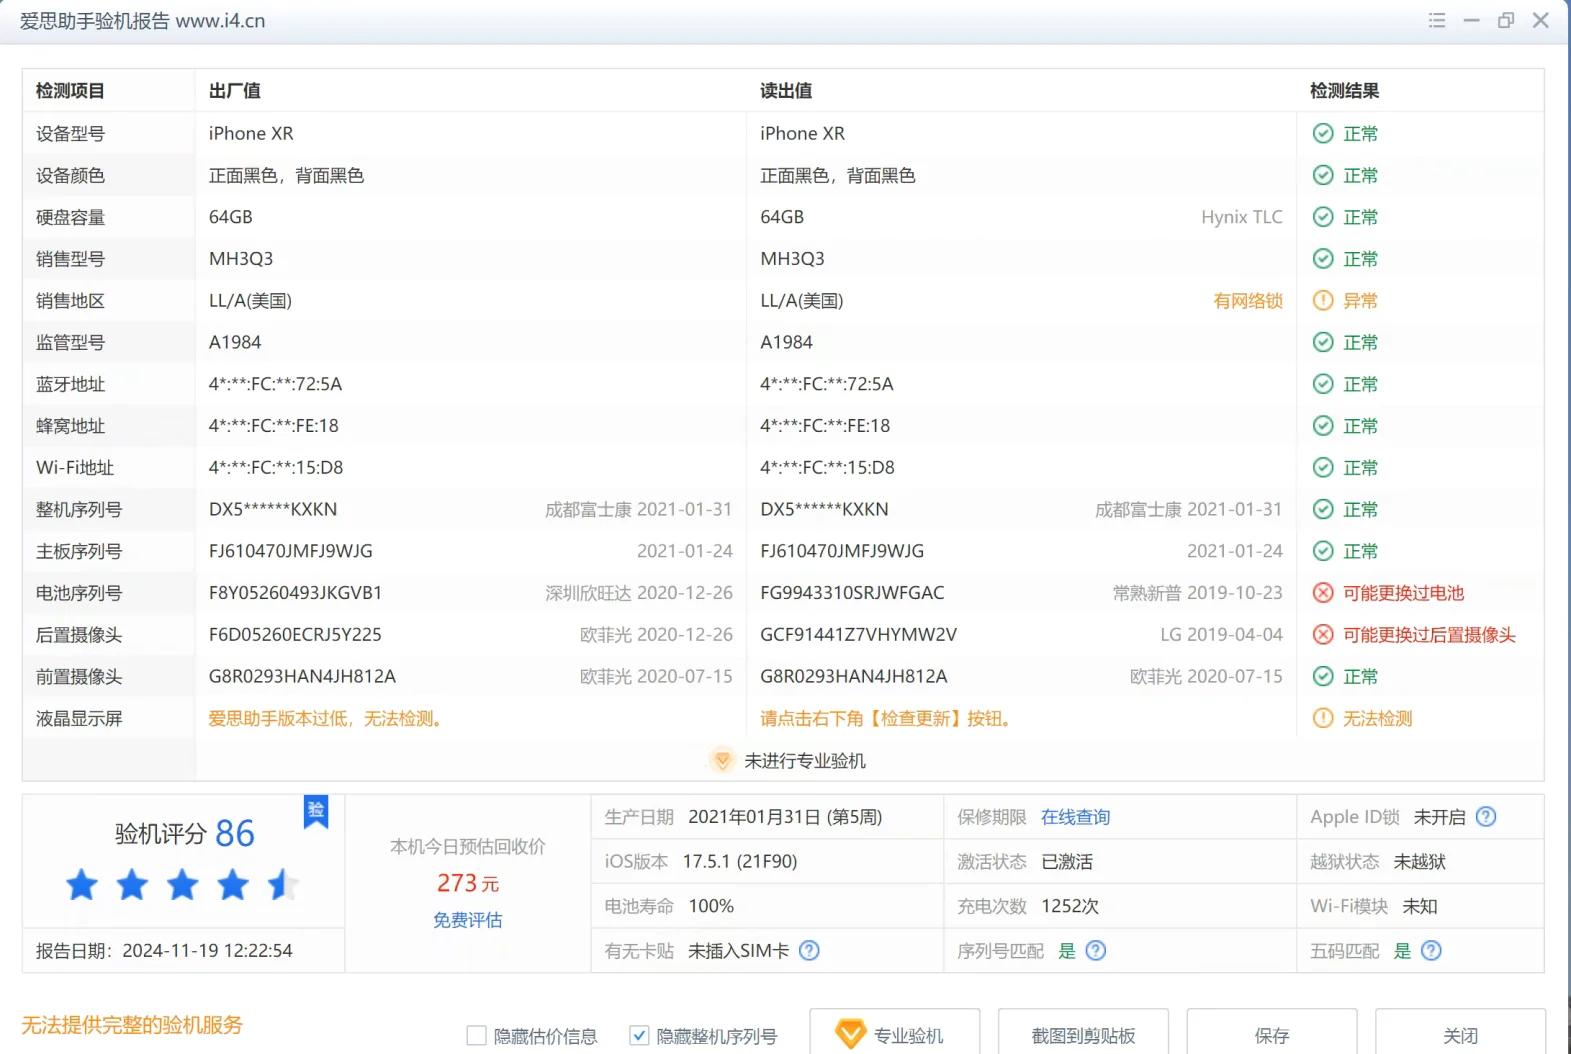1571x1054 pixels.
Task: Click the score value 86
Action: (x=235, y=833)
